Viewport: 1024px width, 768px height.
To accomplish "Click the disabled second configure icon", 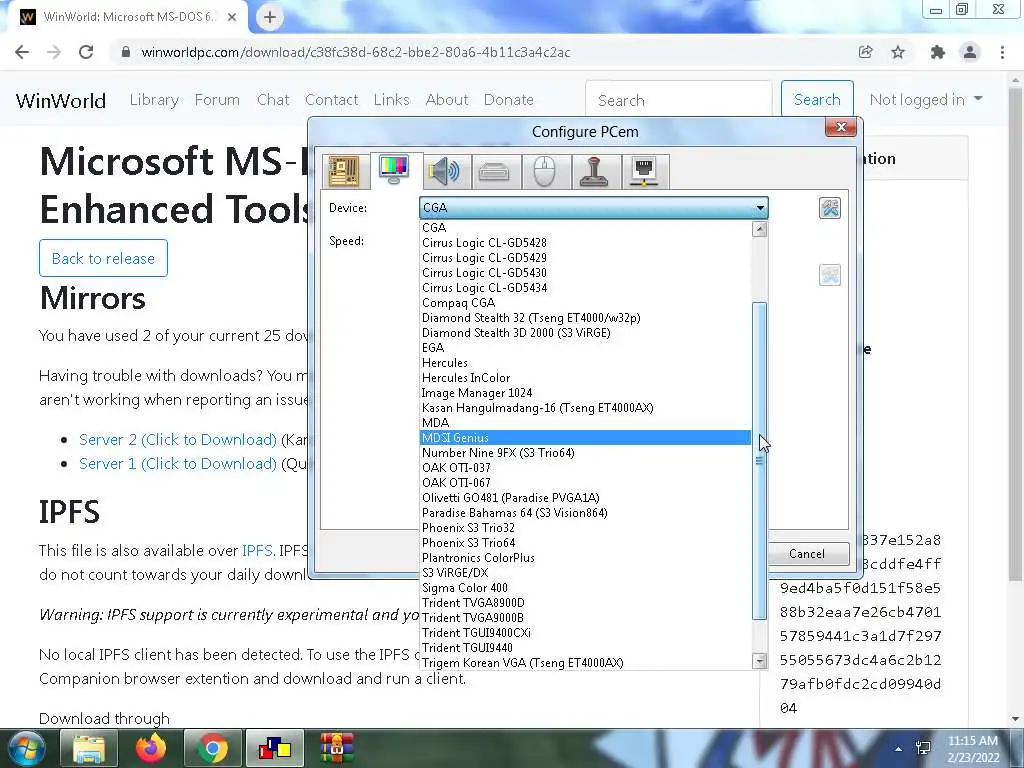I will [x=830, y=275].
